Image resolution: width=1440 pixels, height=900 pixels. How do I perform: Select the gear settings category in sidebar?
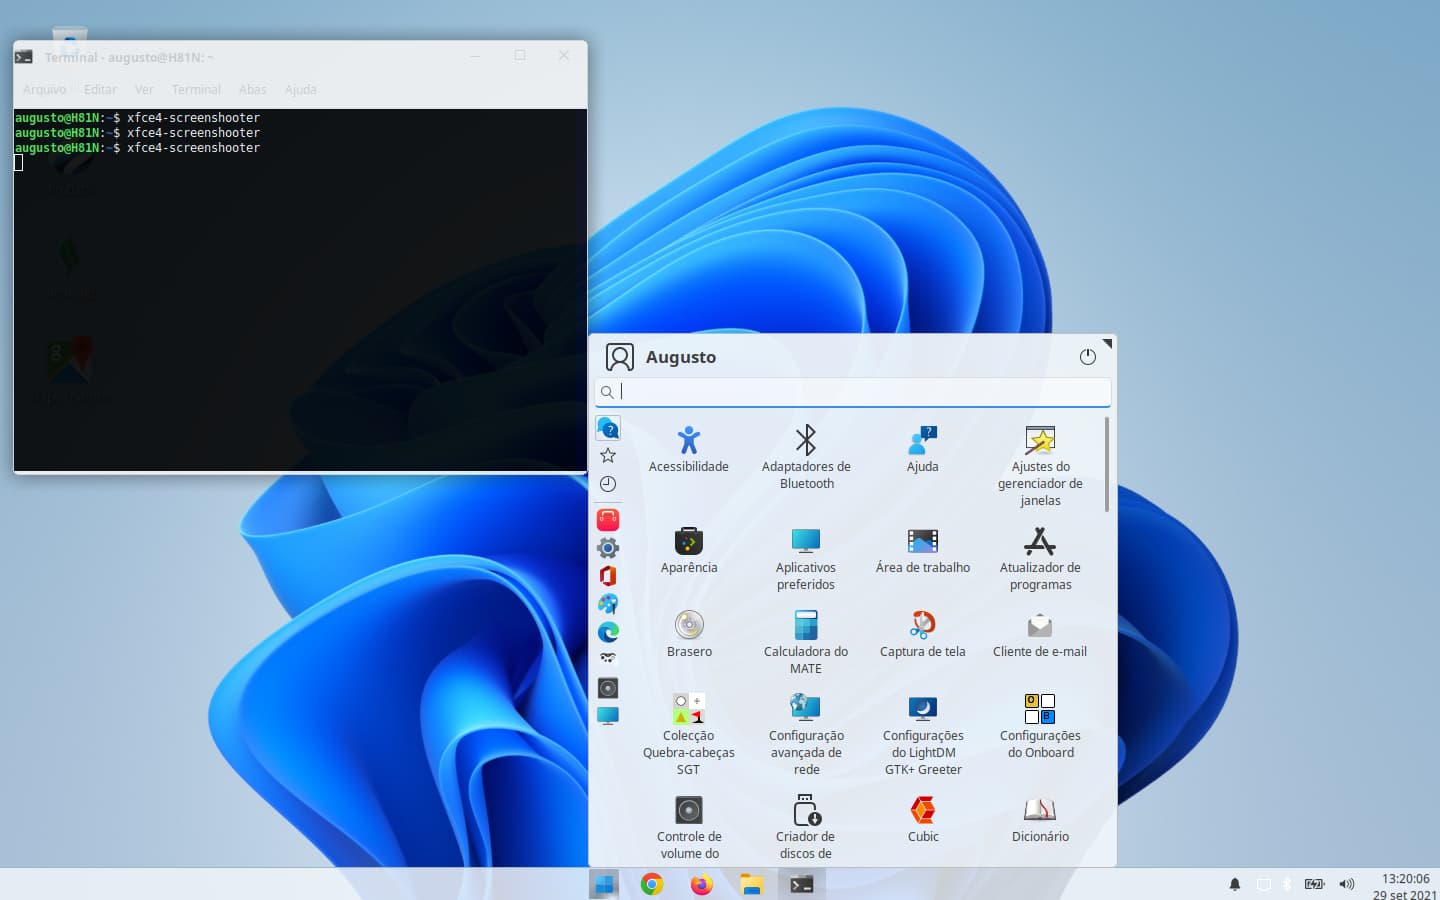(x=608, y=548)
